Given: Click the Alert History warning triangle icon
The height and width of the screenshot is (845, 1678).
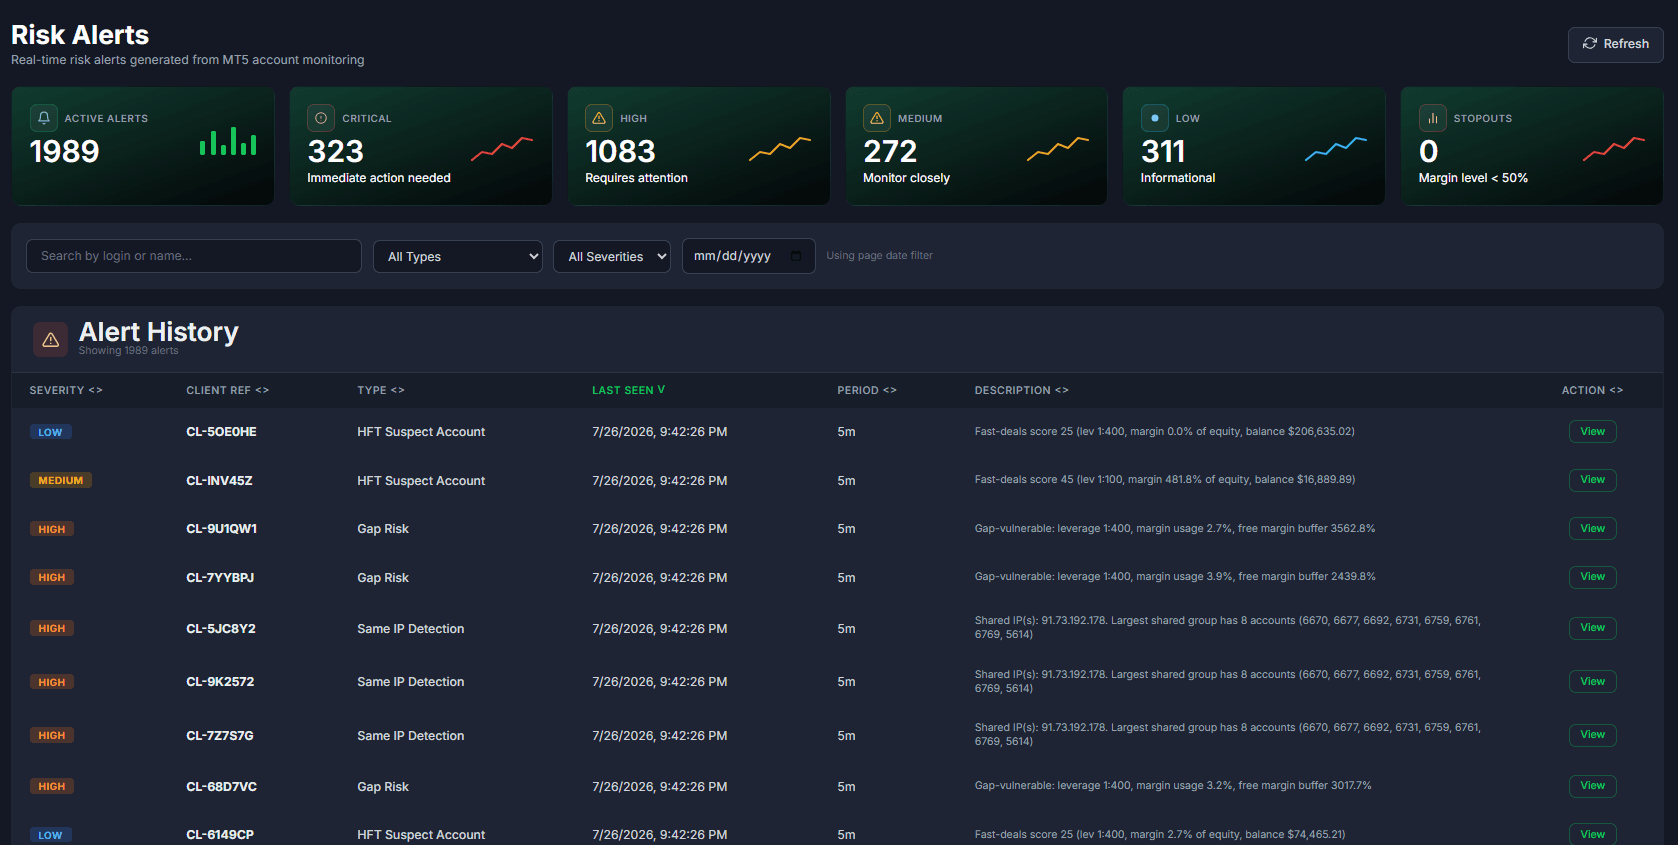Looking at the screenshot, I should pyautogui.click(x=51, y=340).
